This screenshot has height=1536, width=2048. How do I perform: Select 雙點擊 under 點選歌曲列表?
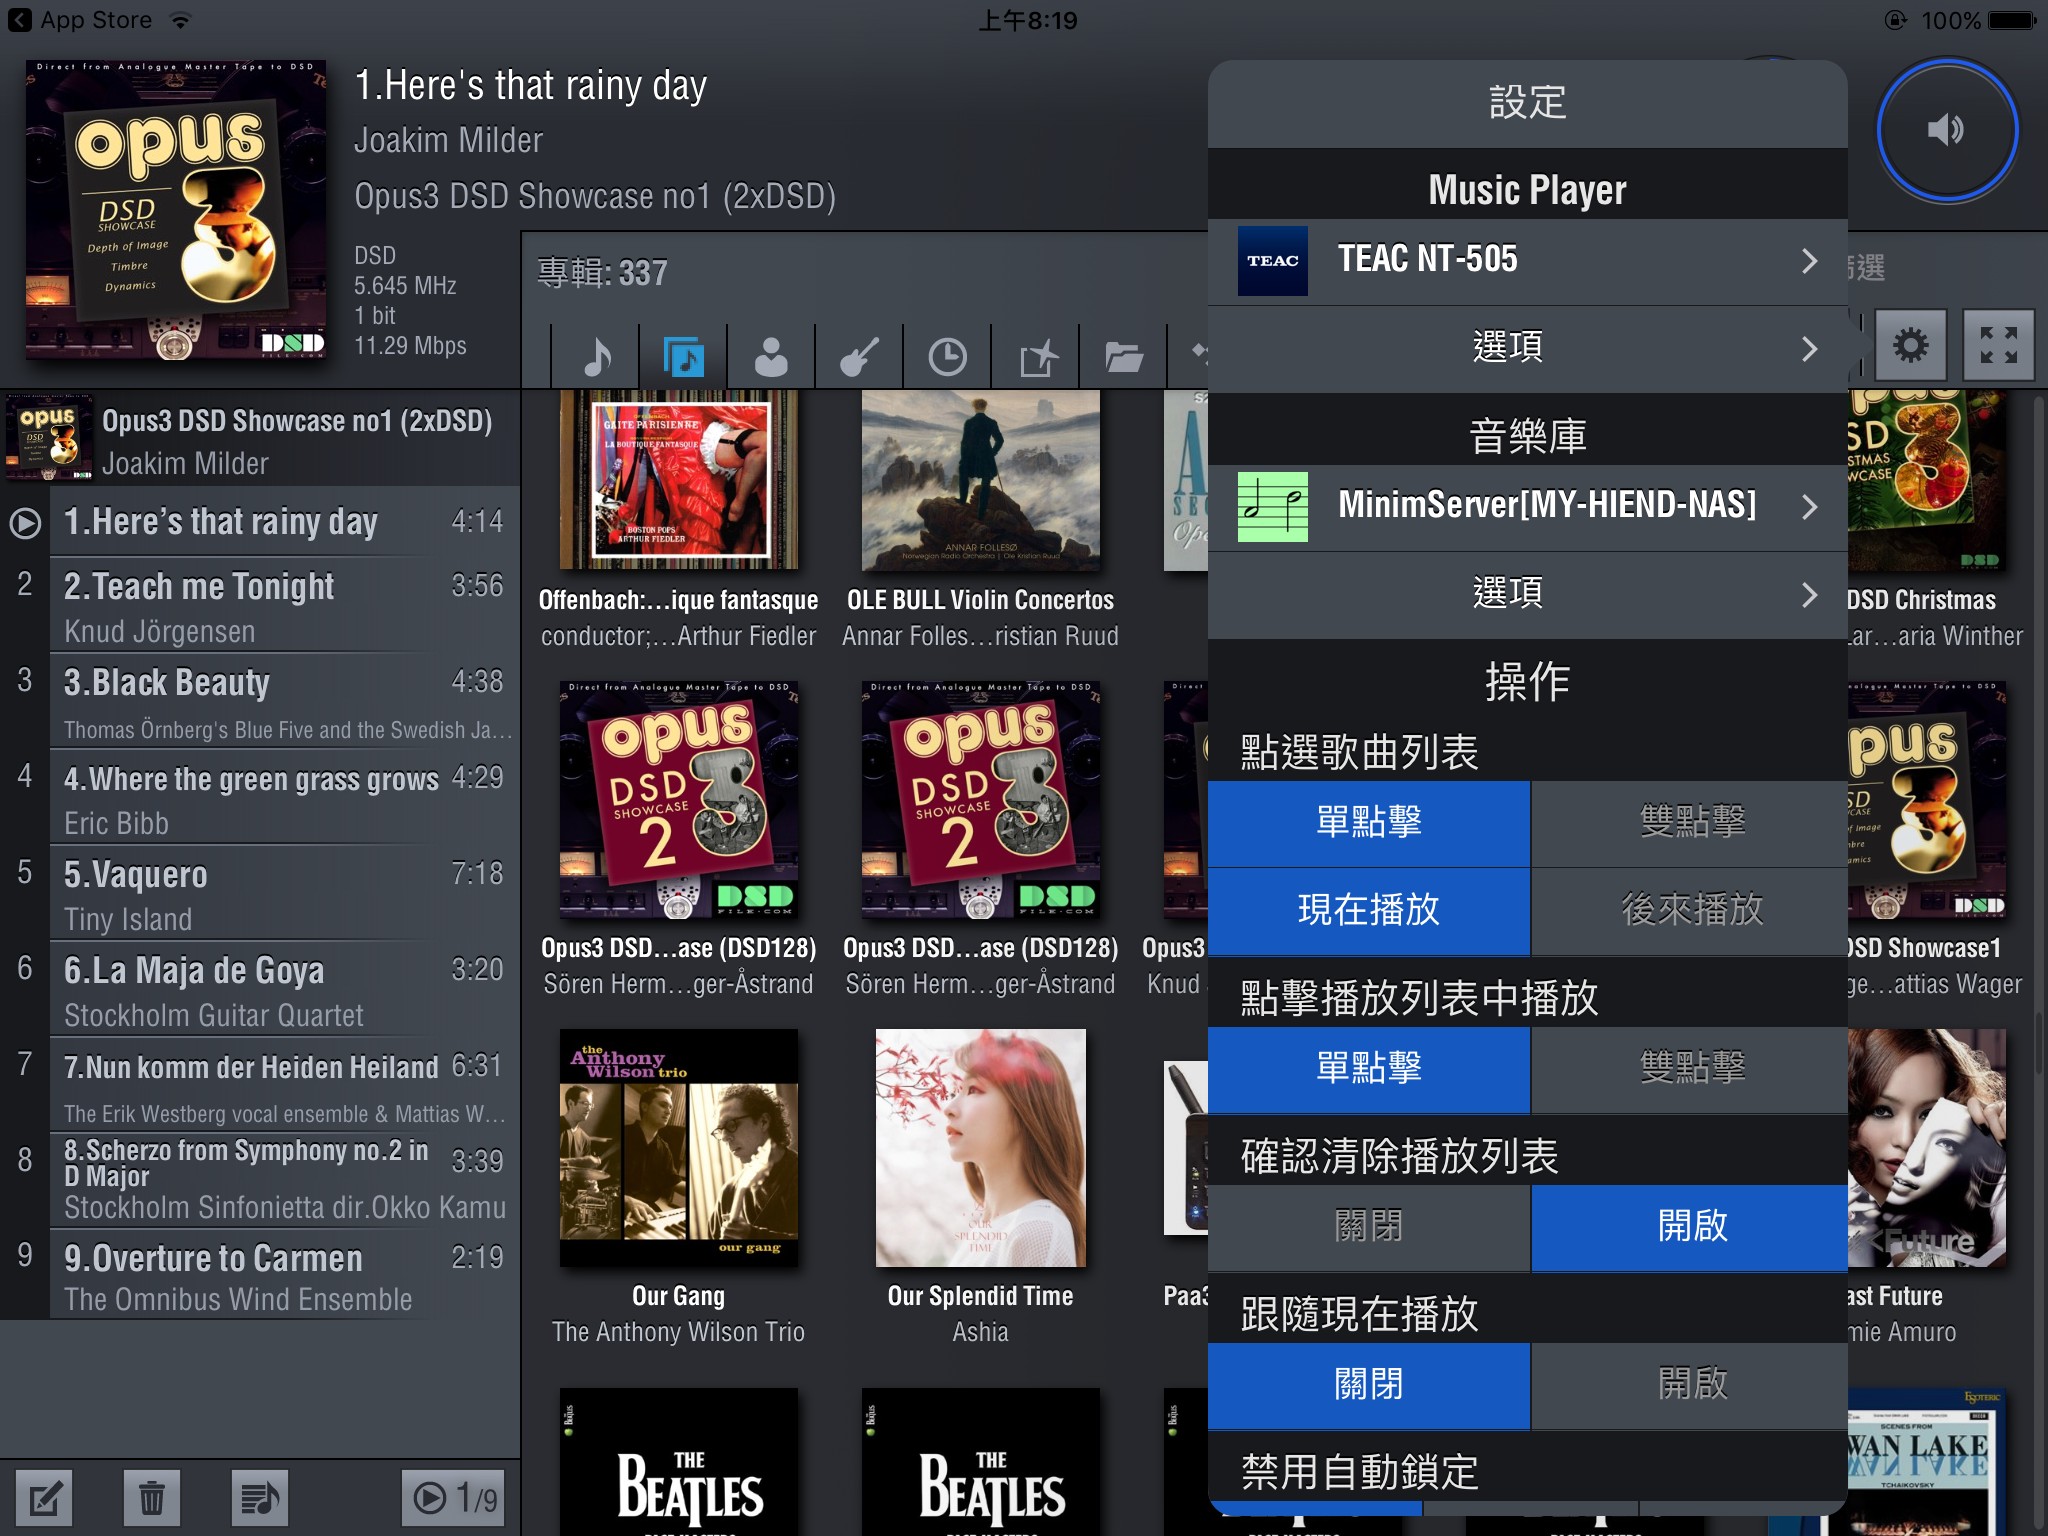tap(1690, 823)
